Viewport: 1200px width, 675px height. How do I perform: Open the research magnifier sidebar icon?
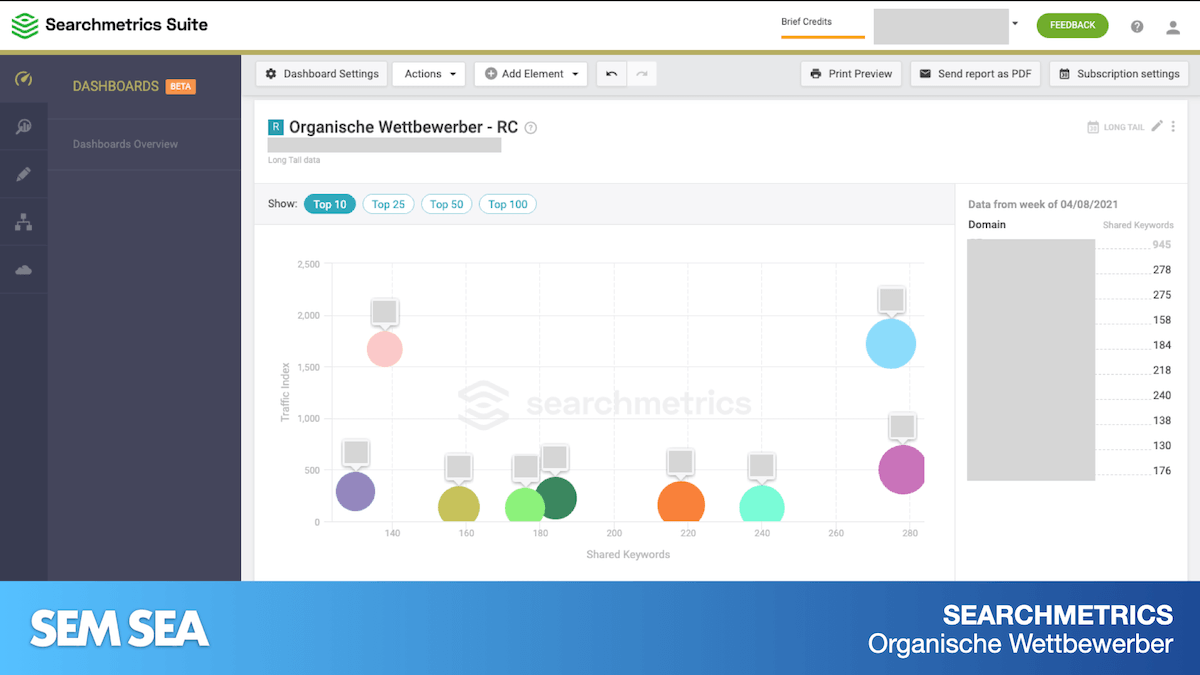click(23, 126)
